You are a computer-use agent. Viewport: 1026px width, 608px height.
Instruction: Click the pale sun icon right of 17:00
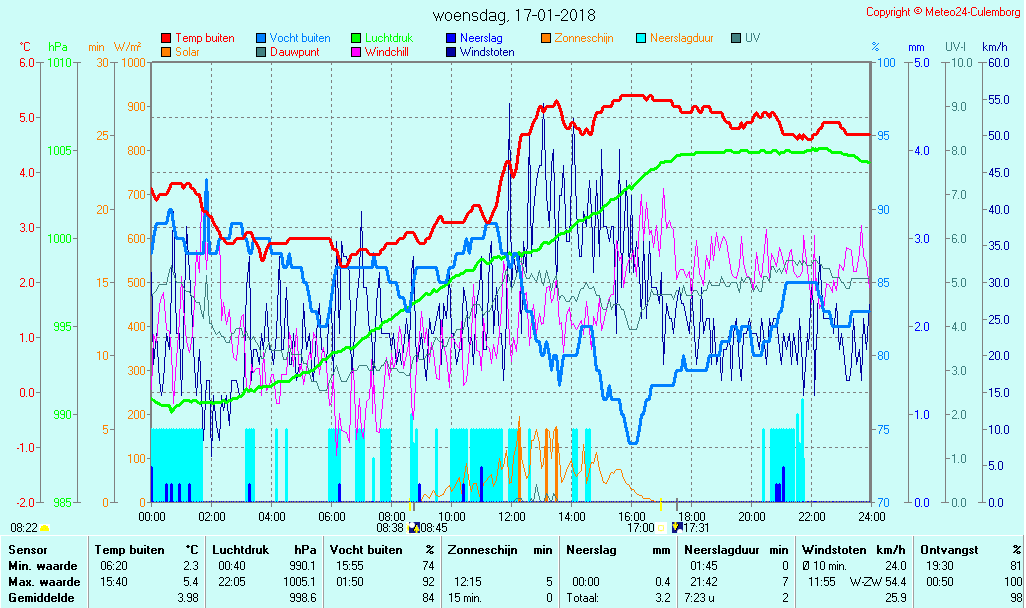661,527
